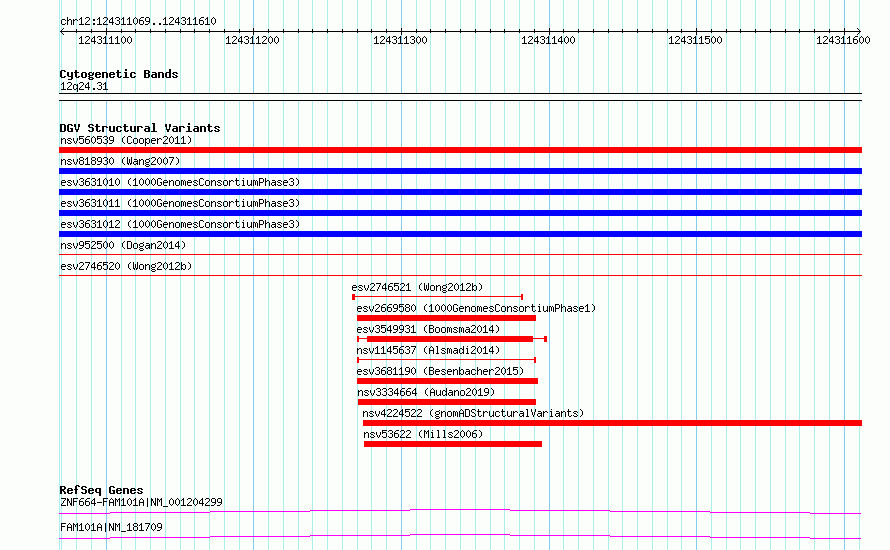Open variant nsv4224522 (gnomADStructuralVariants) label
890x550 pixels.
tap(473, 413)
